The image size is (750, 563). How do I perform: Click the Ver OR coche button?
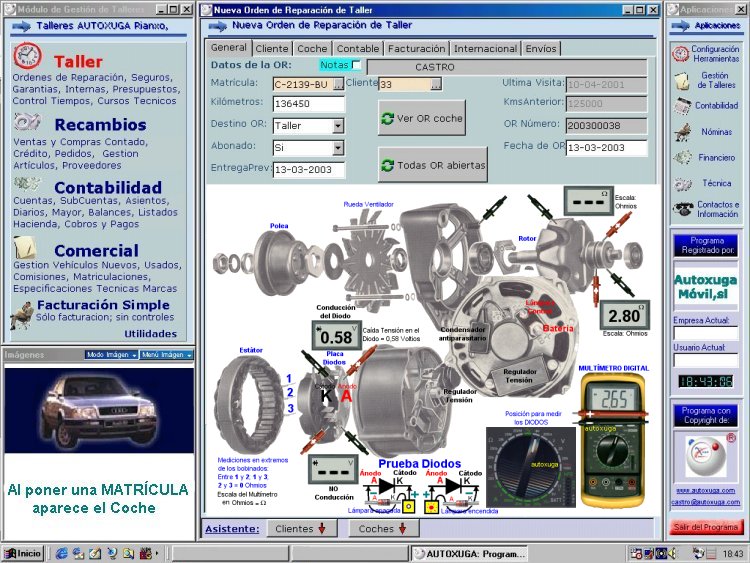point(421,118)
